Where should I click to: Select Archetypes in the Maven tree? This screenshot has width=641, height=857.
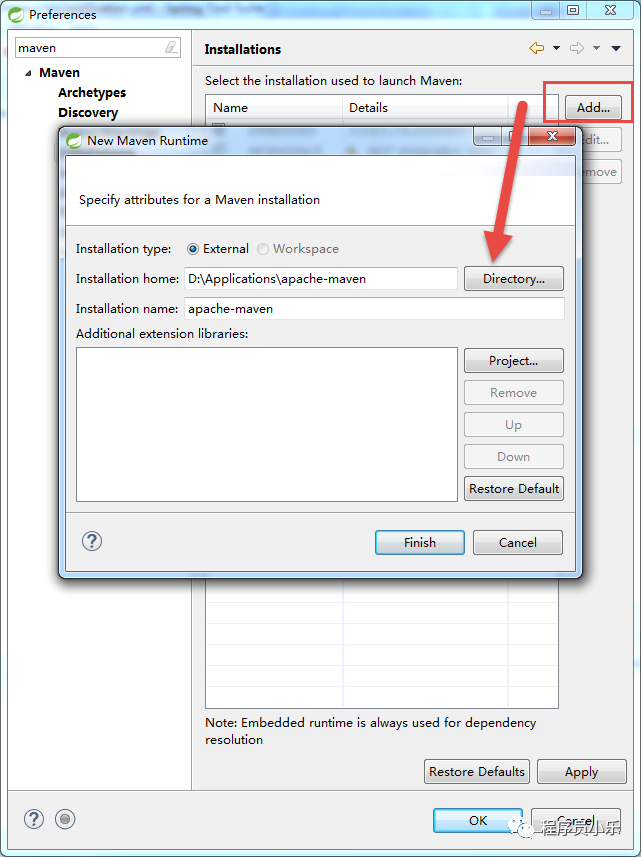92,92
